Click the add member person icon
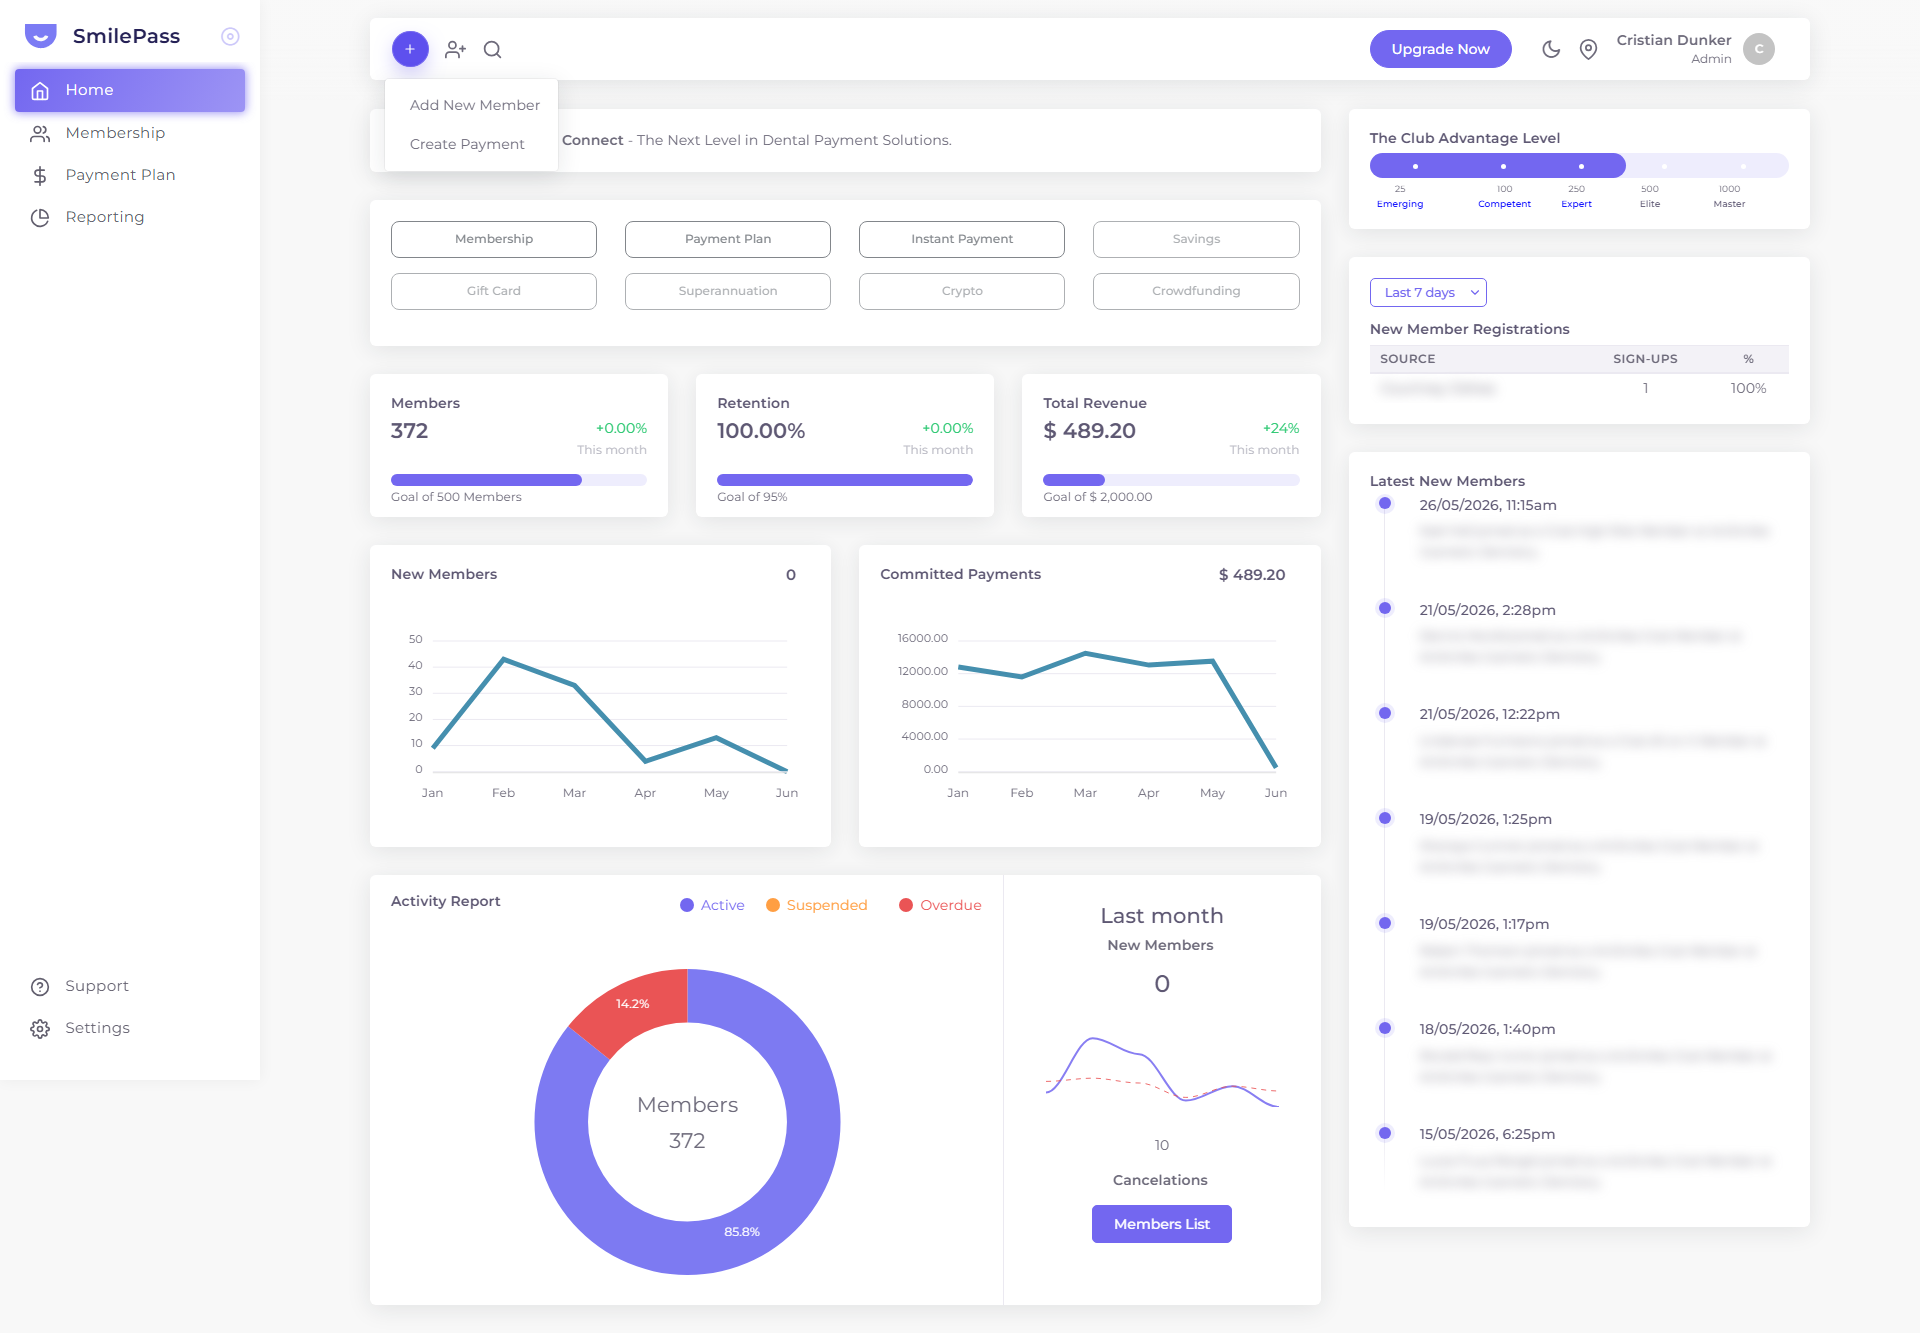1920x1333 pixels. click(x=455, y=49)
